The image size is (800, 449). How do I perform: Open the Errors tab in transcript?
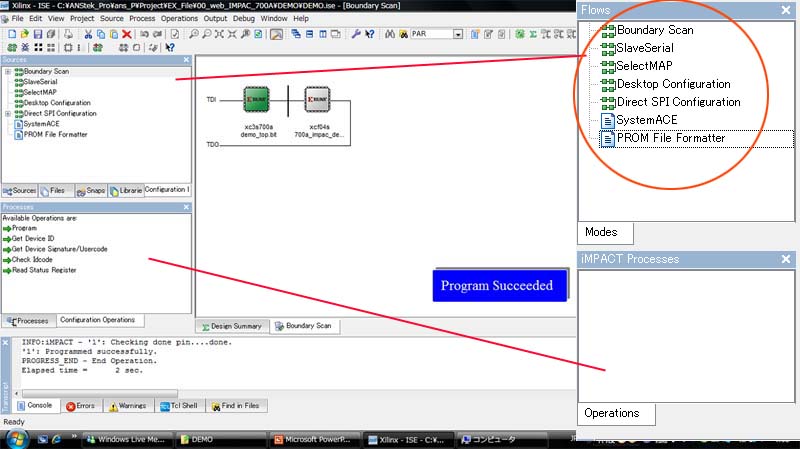pos(81,406)
